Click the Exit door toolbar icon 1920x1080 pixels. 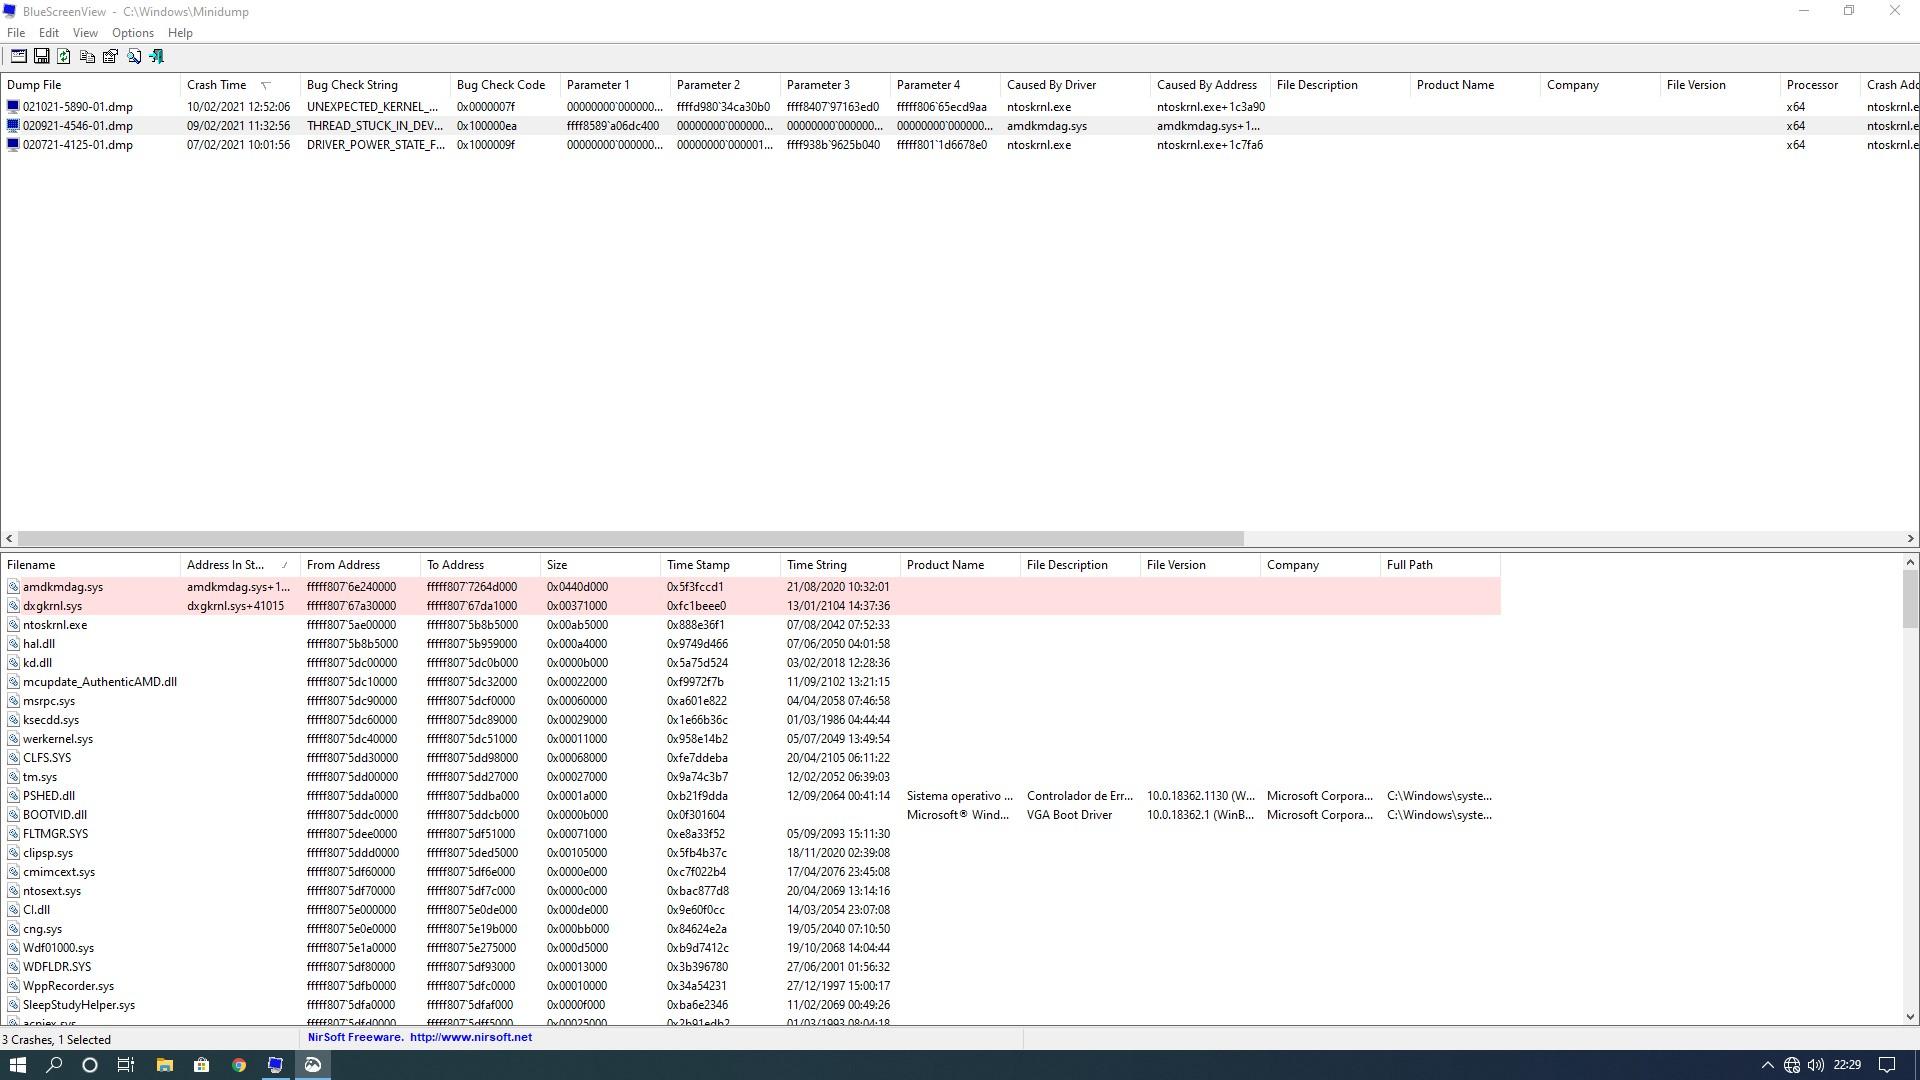point(156,57)
